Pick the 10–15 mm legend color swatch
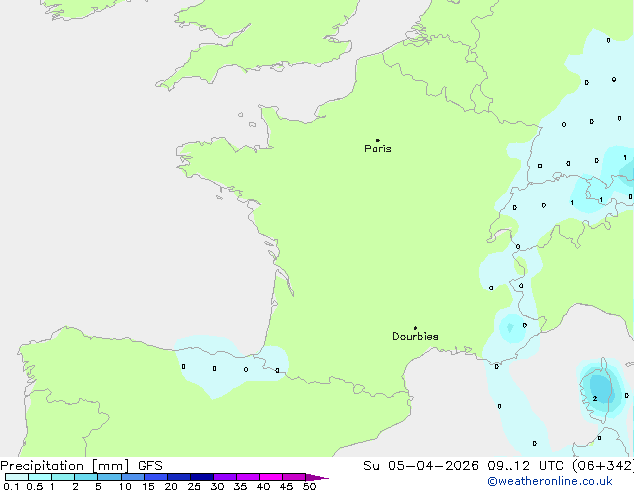 point(133,477)
